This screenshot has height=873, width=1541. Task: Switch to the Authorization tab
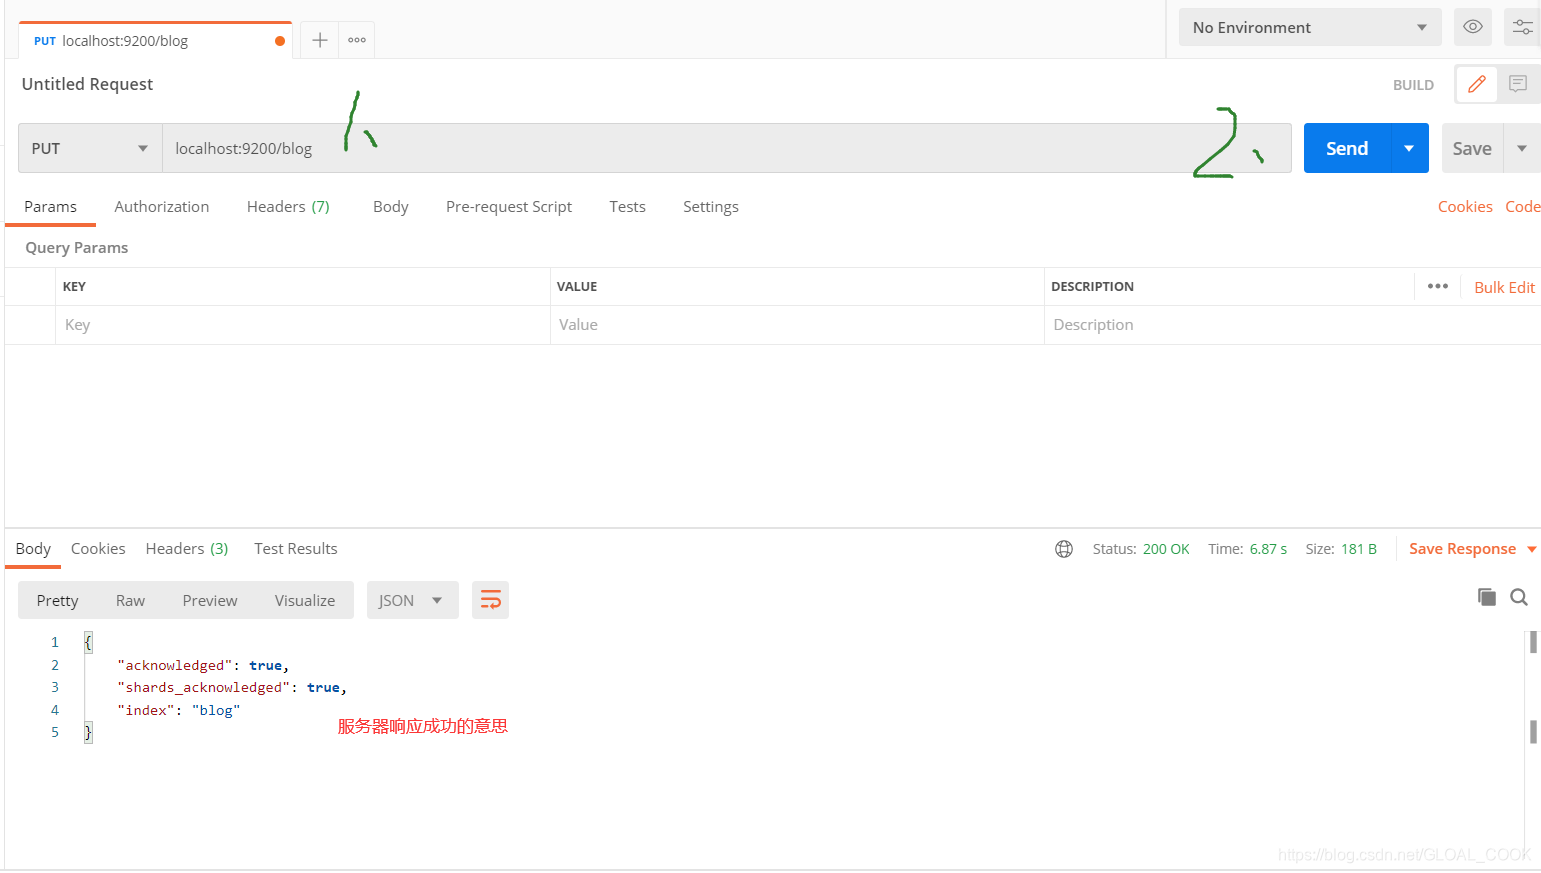point(162,206)
